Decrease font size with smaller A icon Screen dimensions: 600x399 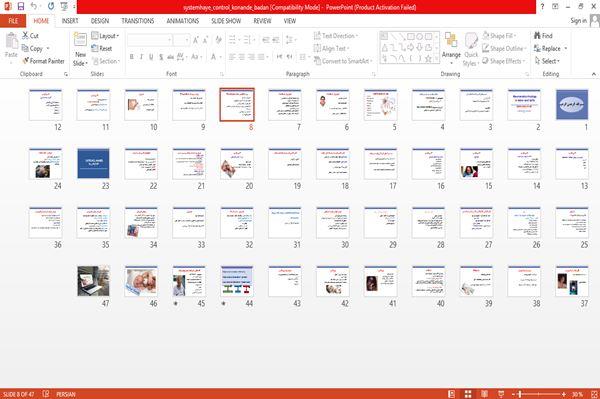(206, 40)
